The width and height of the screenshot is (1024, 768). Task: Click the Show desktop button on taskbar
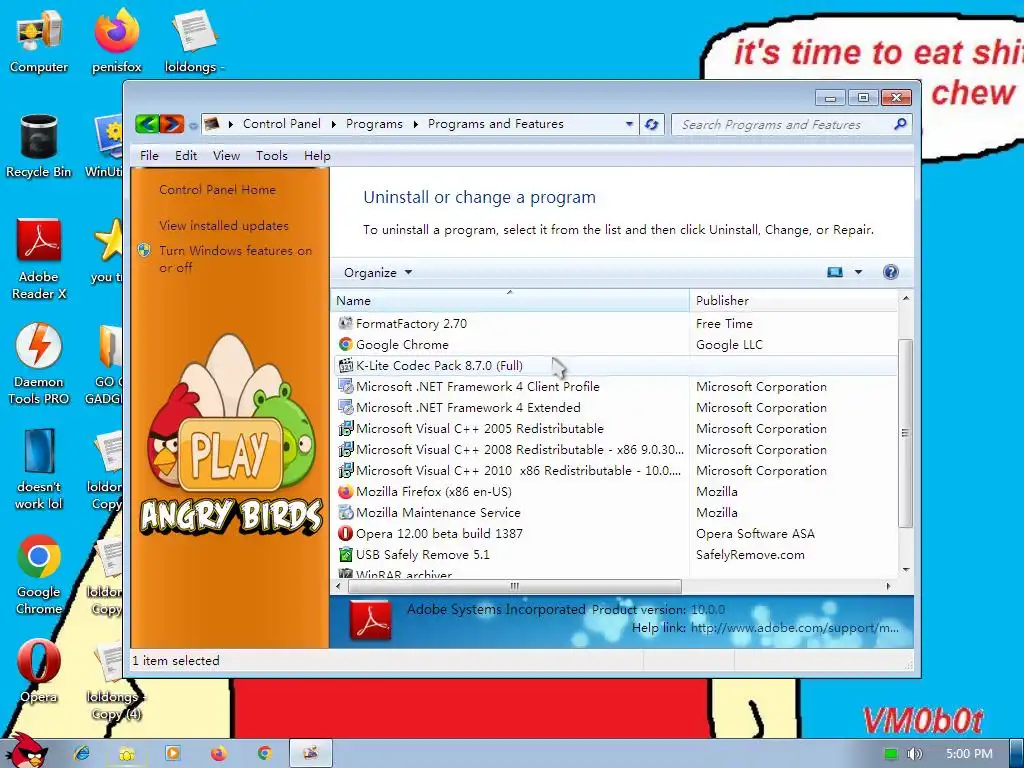click(1017, 753)
